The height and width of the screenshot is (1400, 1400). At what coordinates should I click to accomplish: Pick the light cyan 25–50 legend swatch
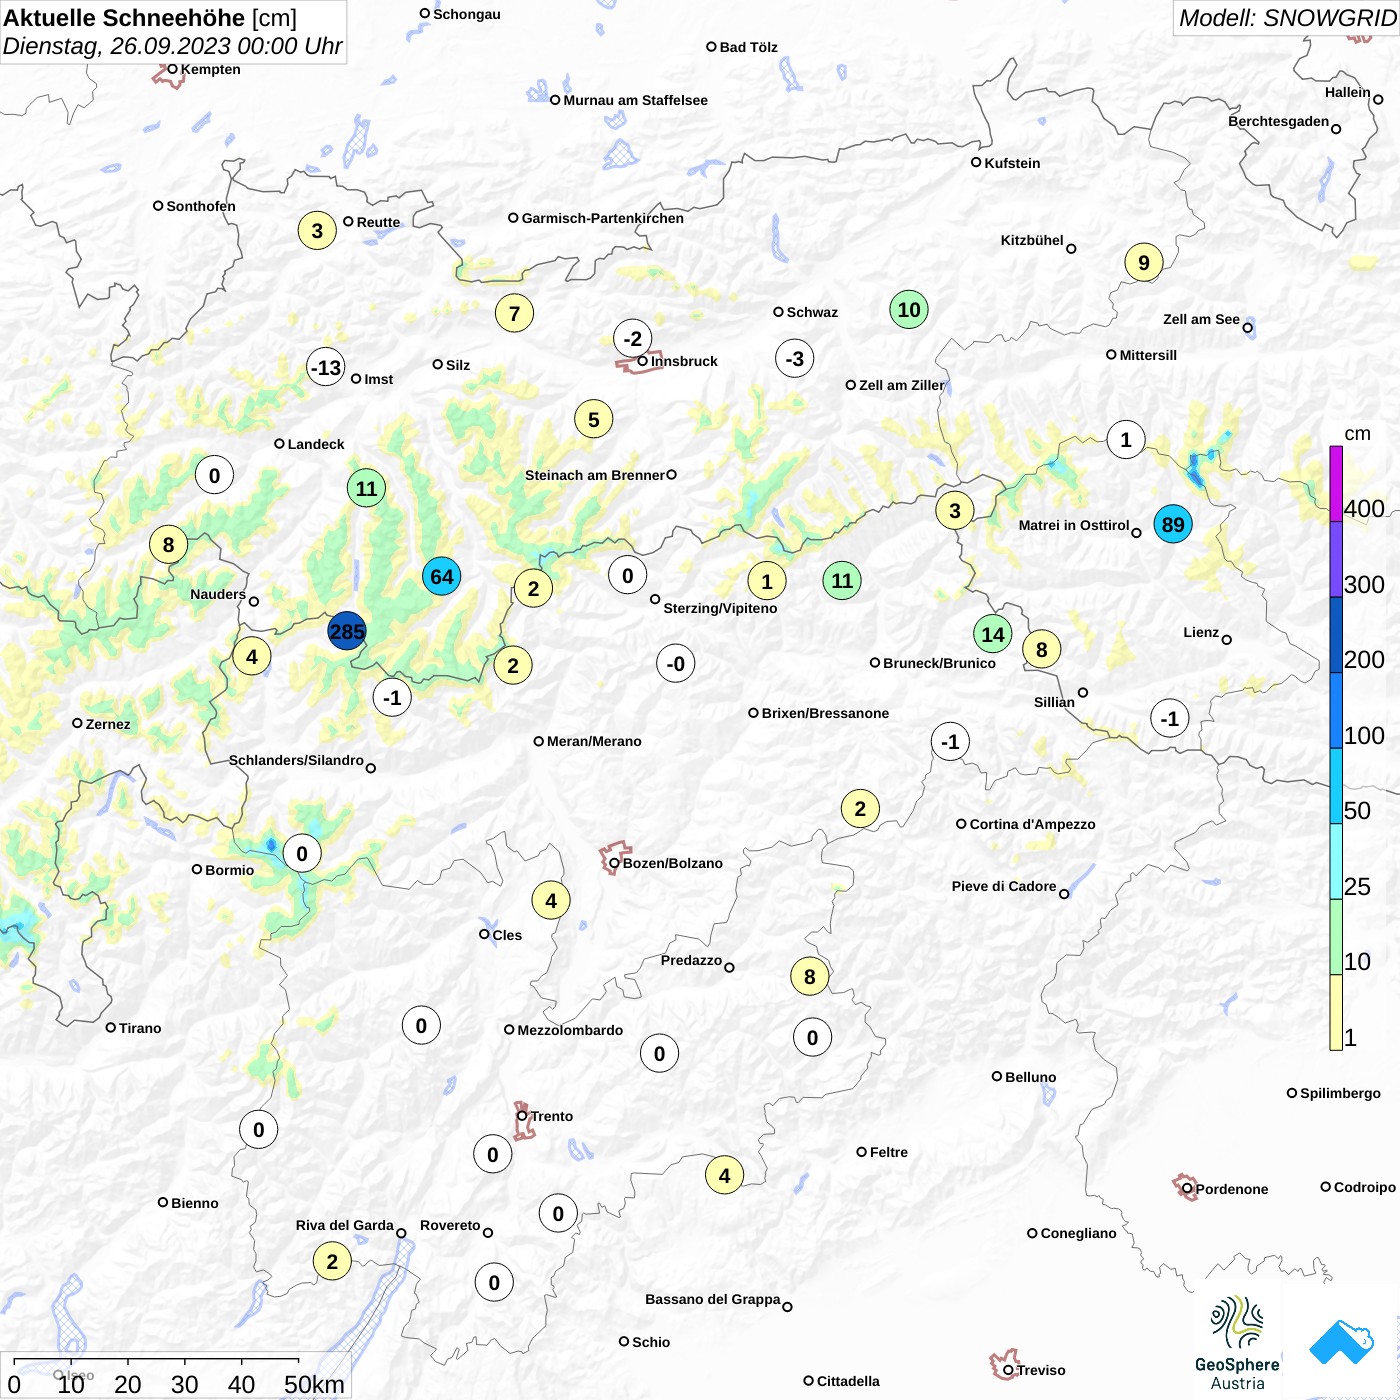[x=1336, y=861]
